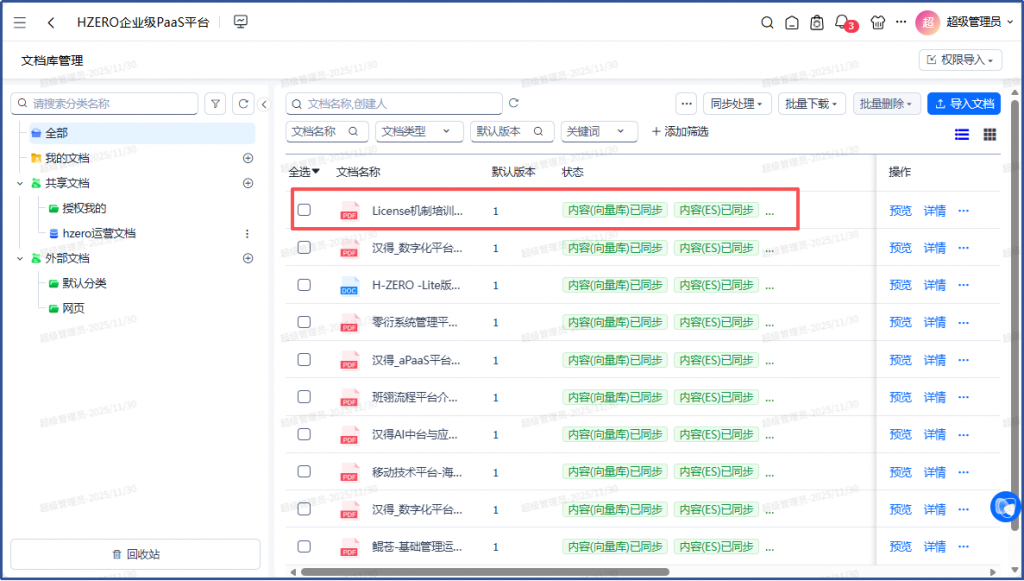1024x581 pixels.
Task: Collapse the 共享文档 tree node
Action: (19, 183)
